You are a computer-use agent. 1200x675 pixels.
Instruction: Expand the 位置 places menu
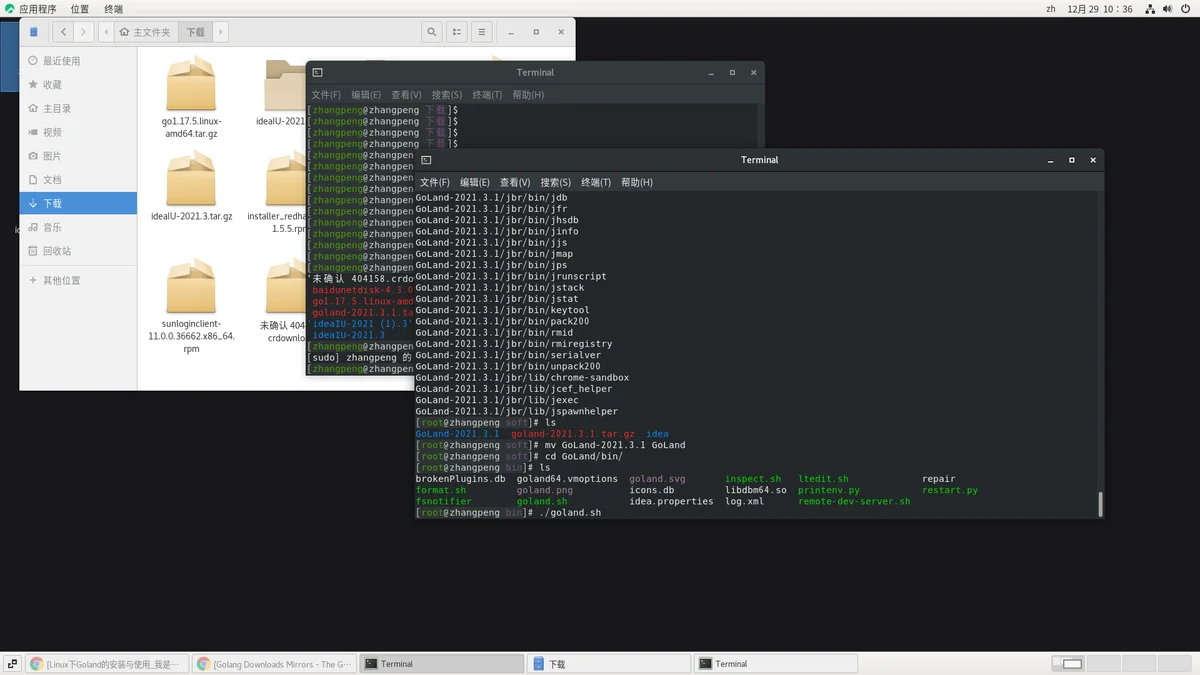coord(80,9)
